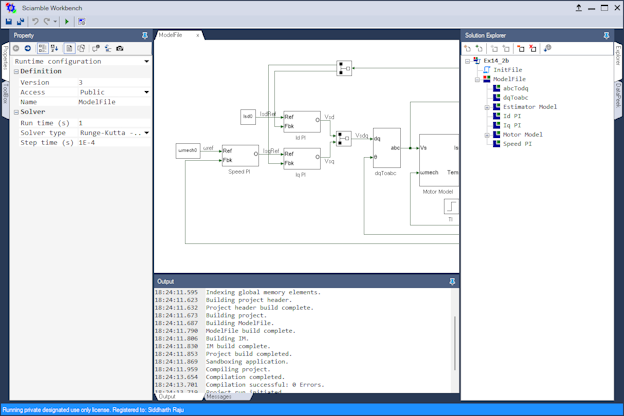
Task: Open the Access dropdown set to Public
Action: coord(146,92)
